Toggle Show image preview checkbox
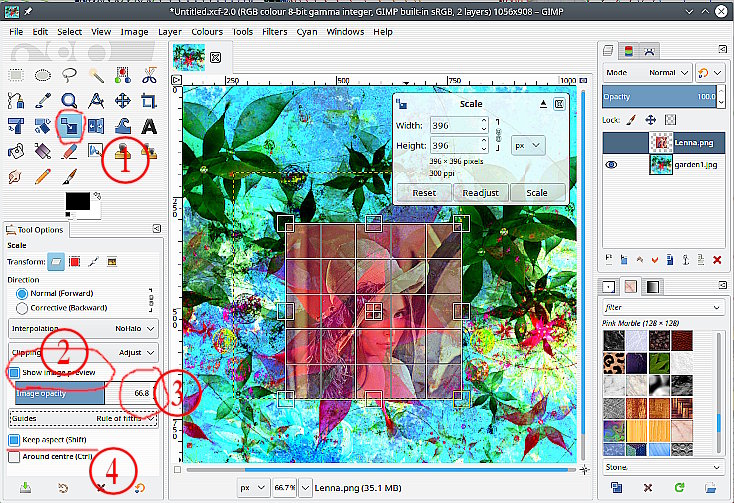 tap(14, 372)
